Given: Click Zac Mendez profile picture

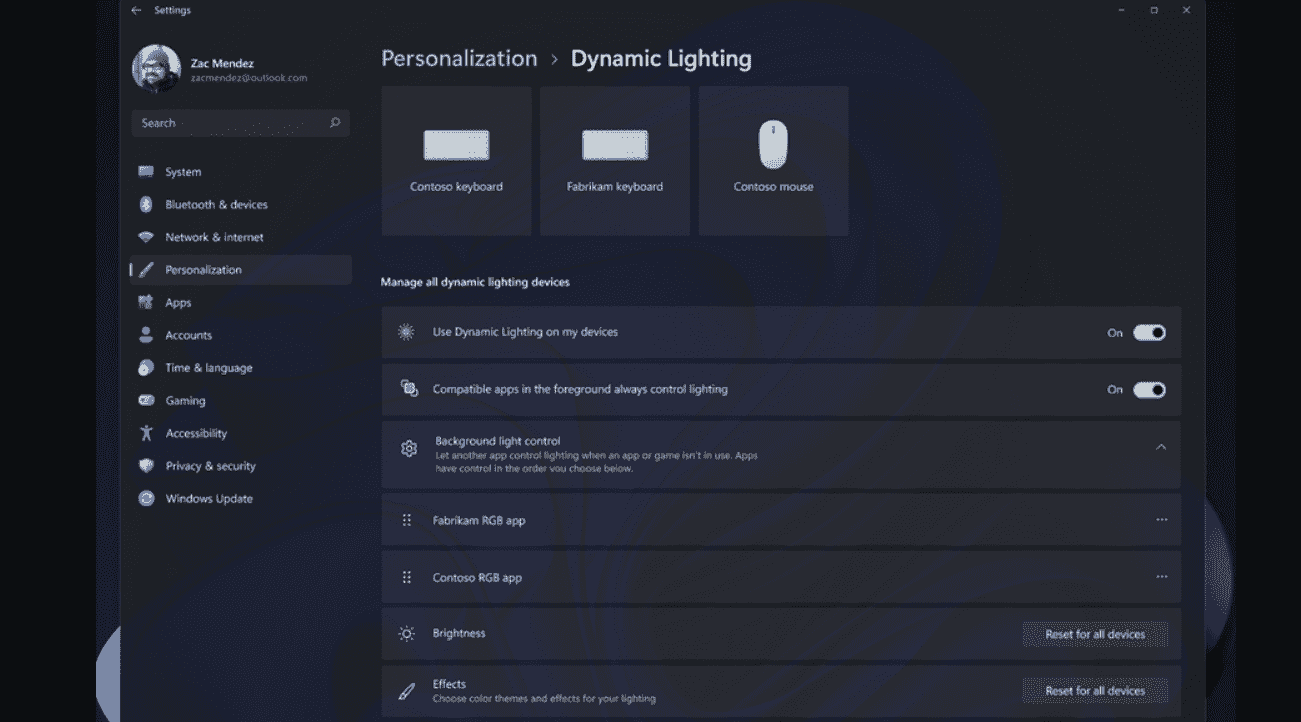Looking at the screenshot, I should click(156, 69).
